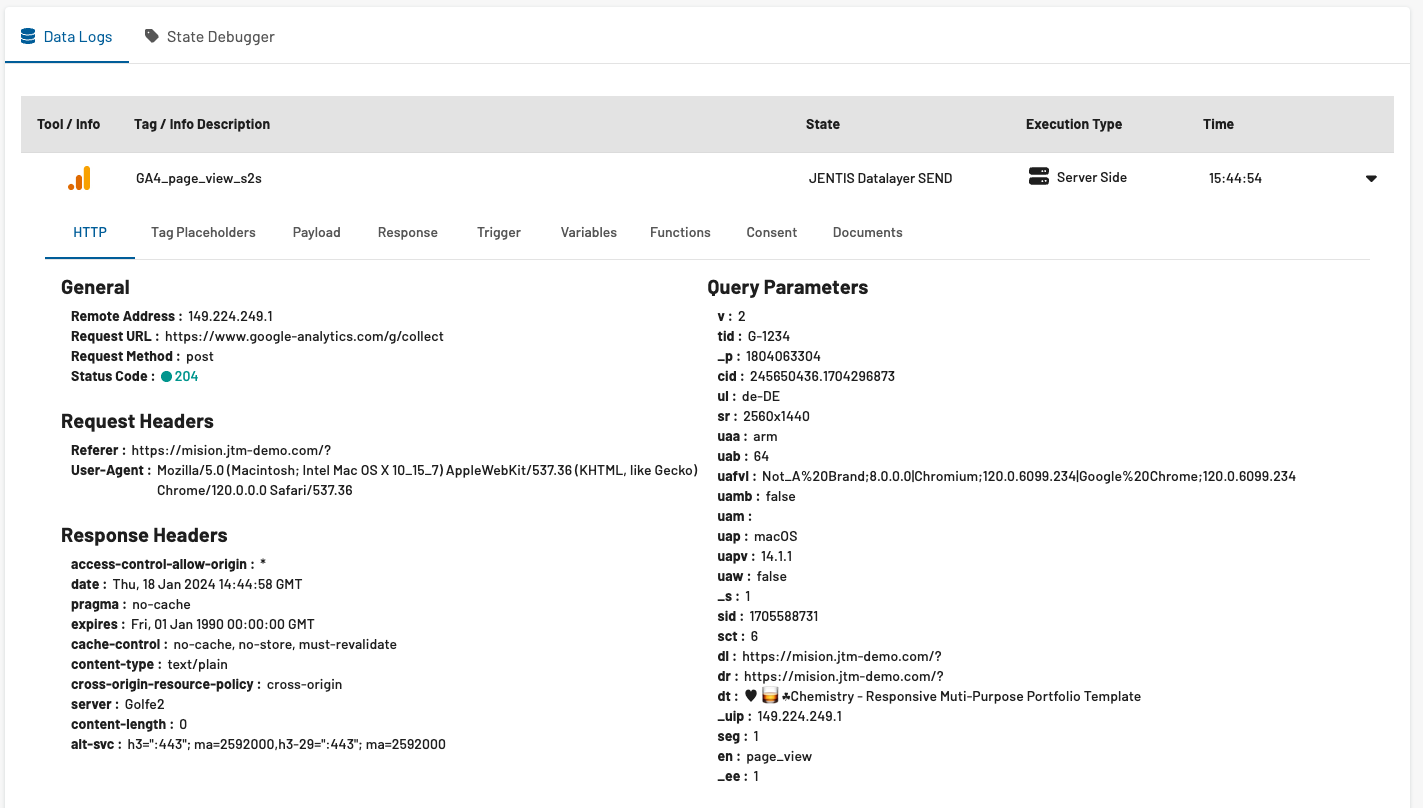Open the Trigger sub-tab

pyautogui.click(x=499, y=232)
